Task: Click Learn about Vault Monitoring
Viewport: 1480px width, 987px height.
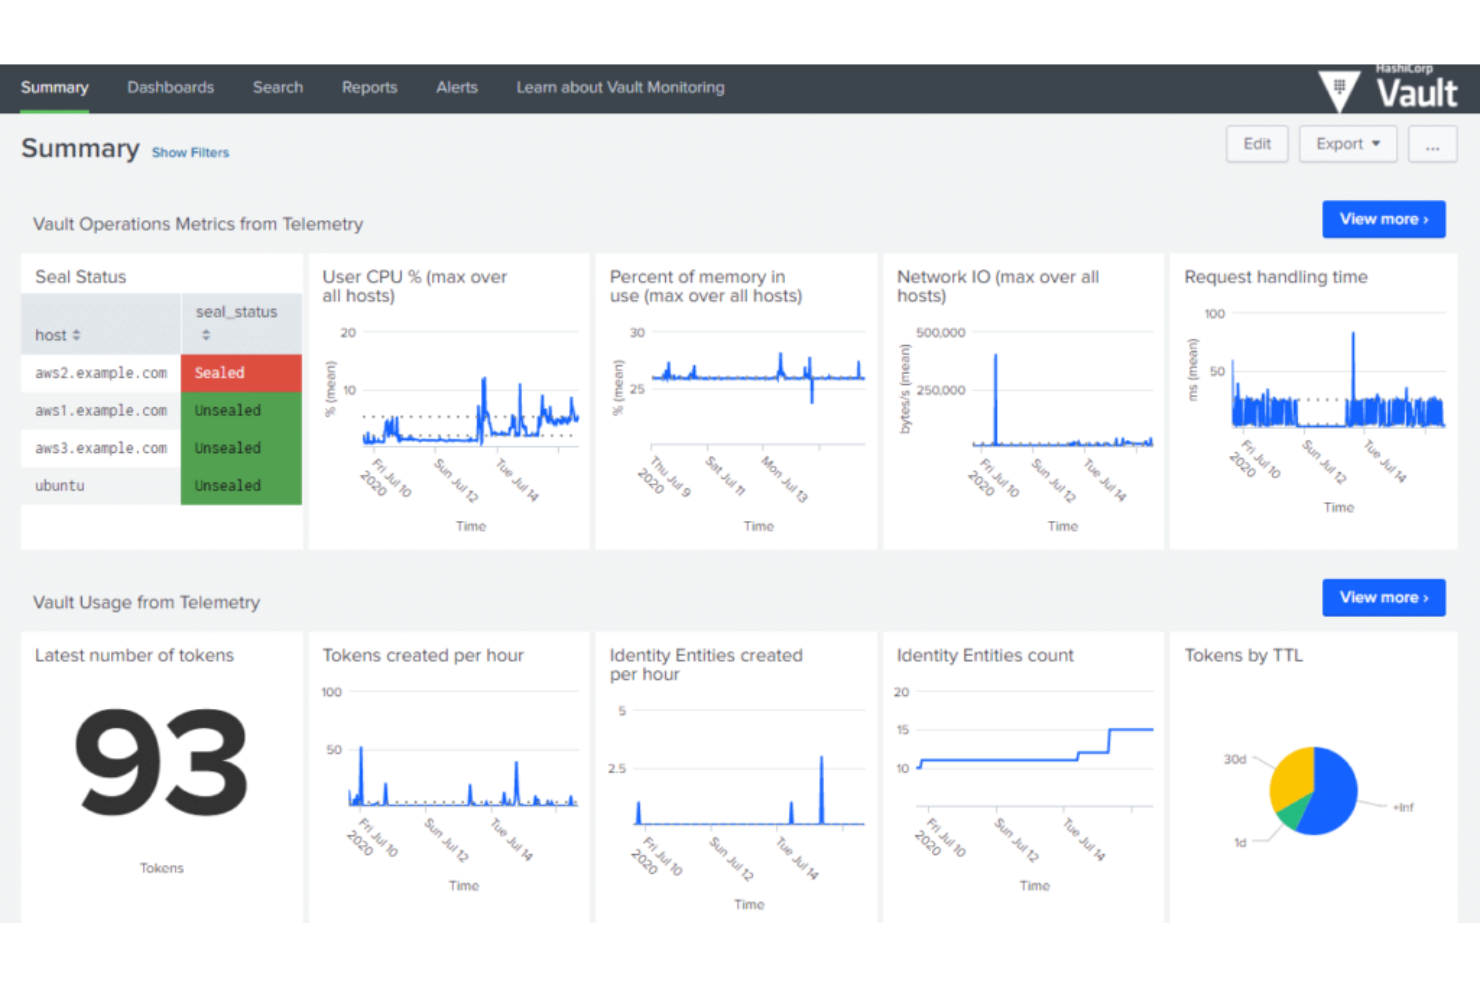Action: click(620, 87)
